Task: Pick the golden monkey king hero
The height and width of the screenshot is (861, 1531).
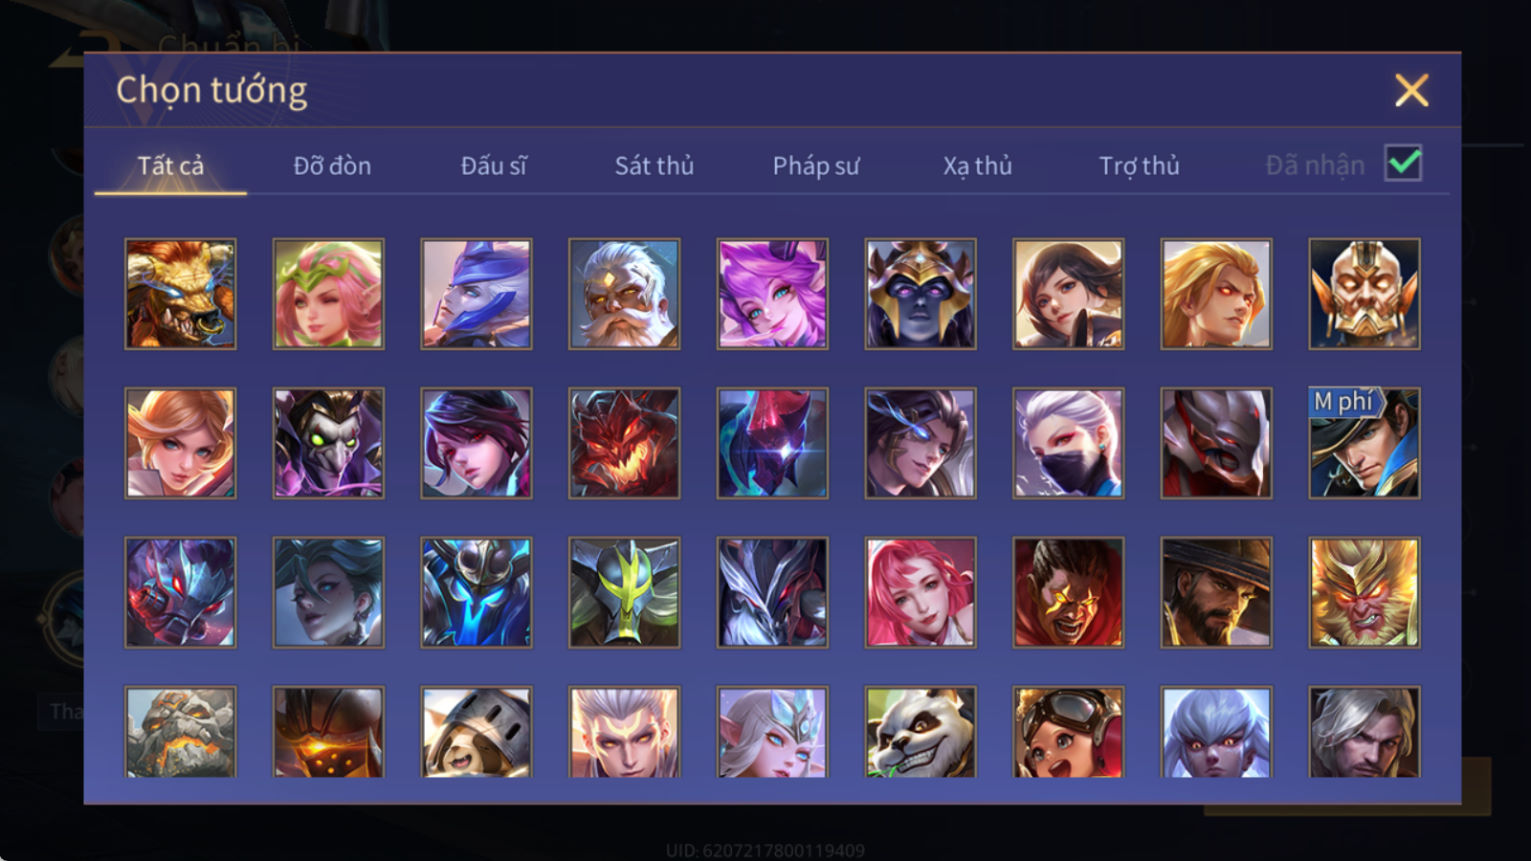Action: [x=1364, y=592]
